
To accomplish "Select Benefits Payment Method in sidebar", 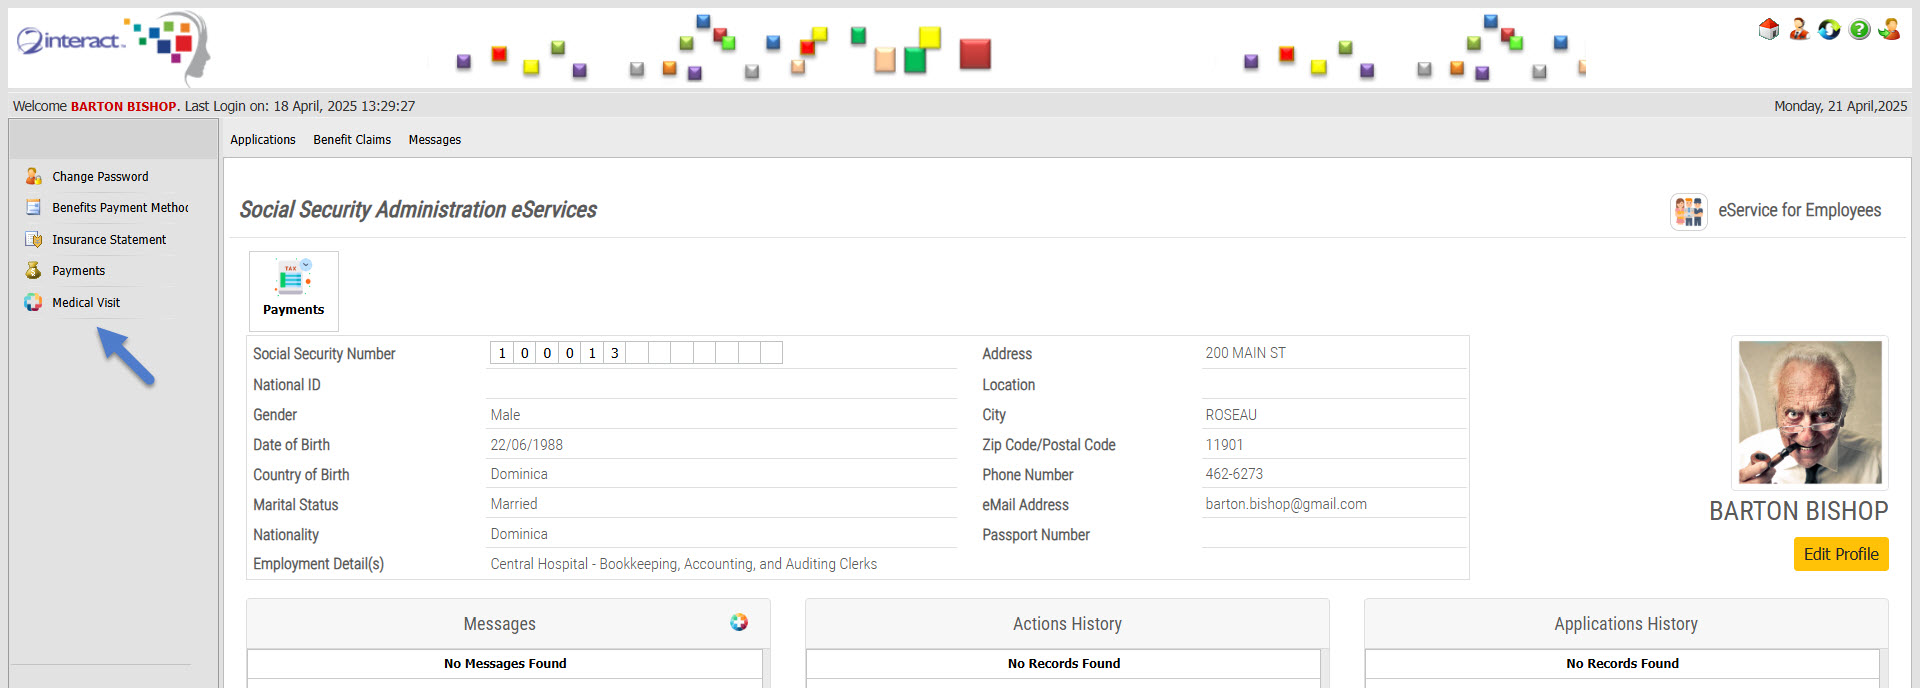I will click(119, 208).
